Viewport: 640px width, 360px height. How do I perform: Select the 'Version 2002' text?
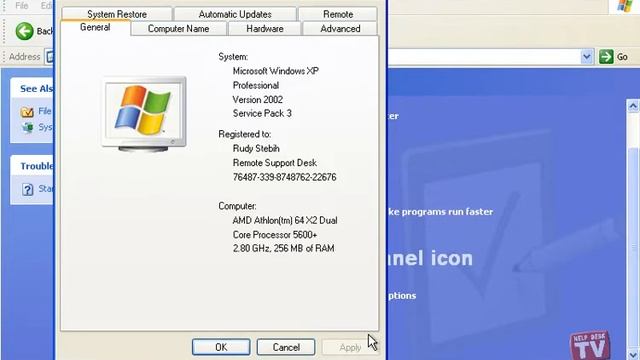pyautogui.click(x=258, y=100)
